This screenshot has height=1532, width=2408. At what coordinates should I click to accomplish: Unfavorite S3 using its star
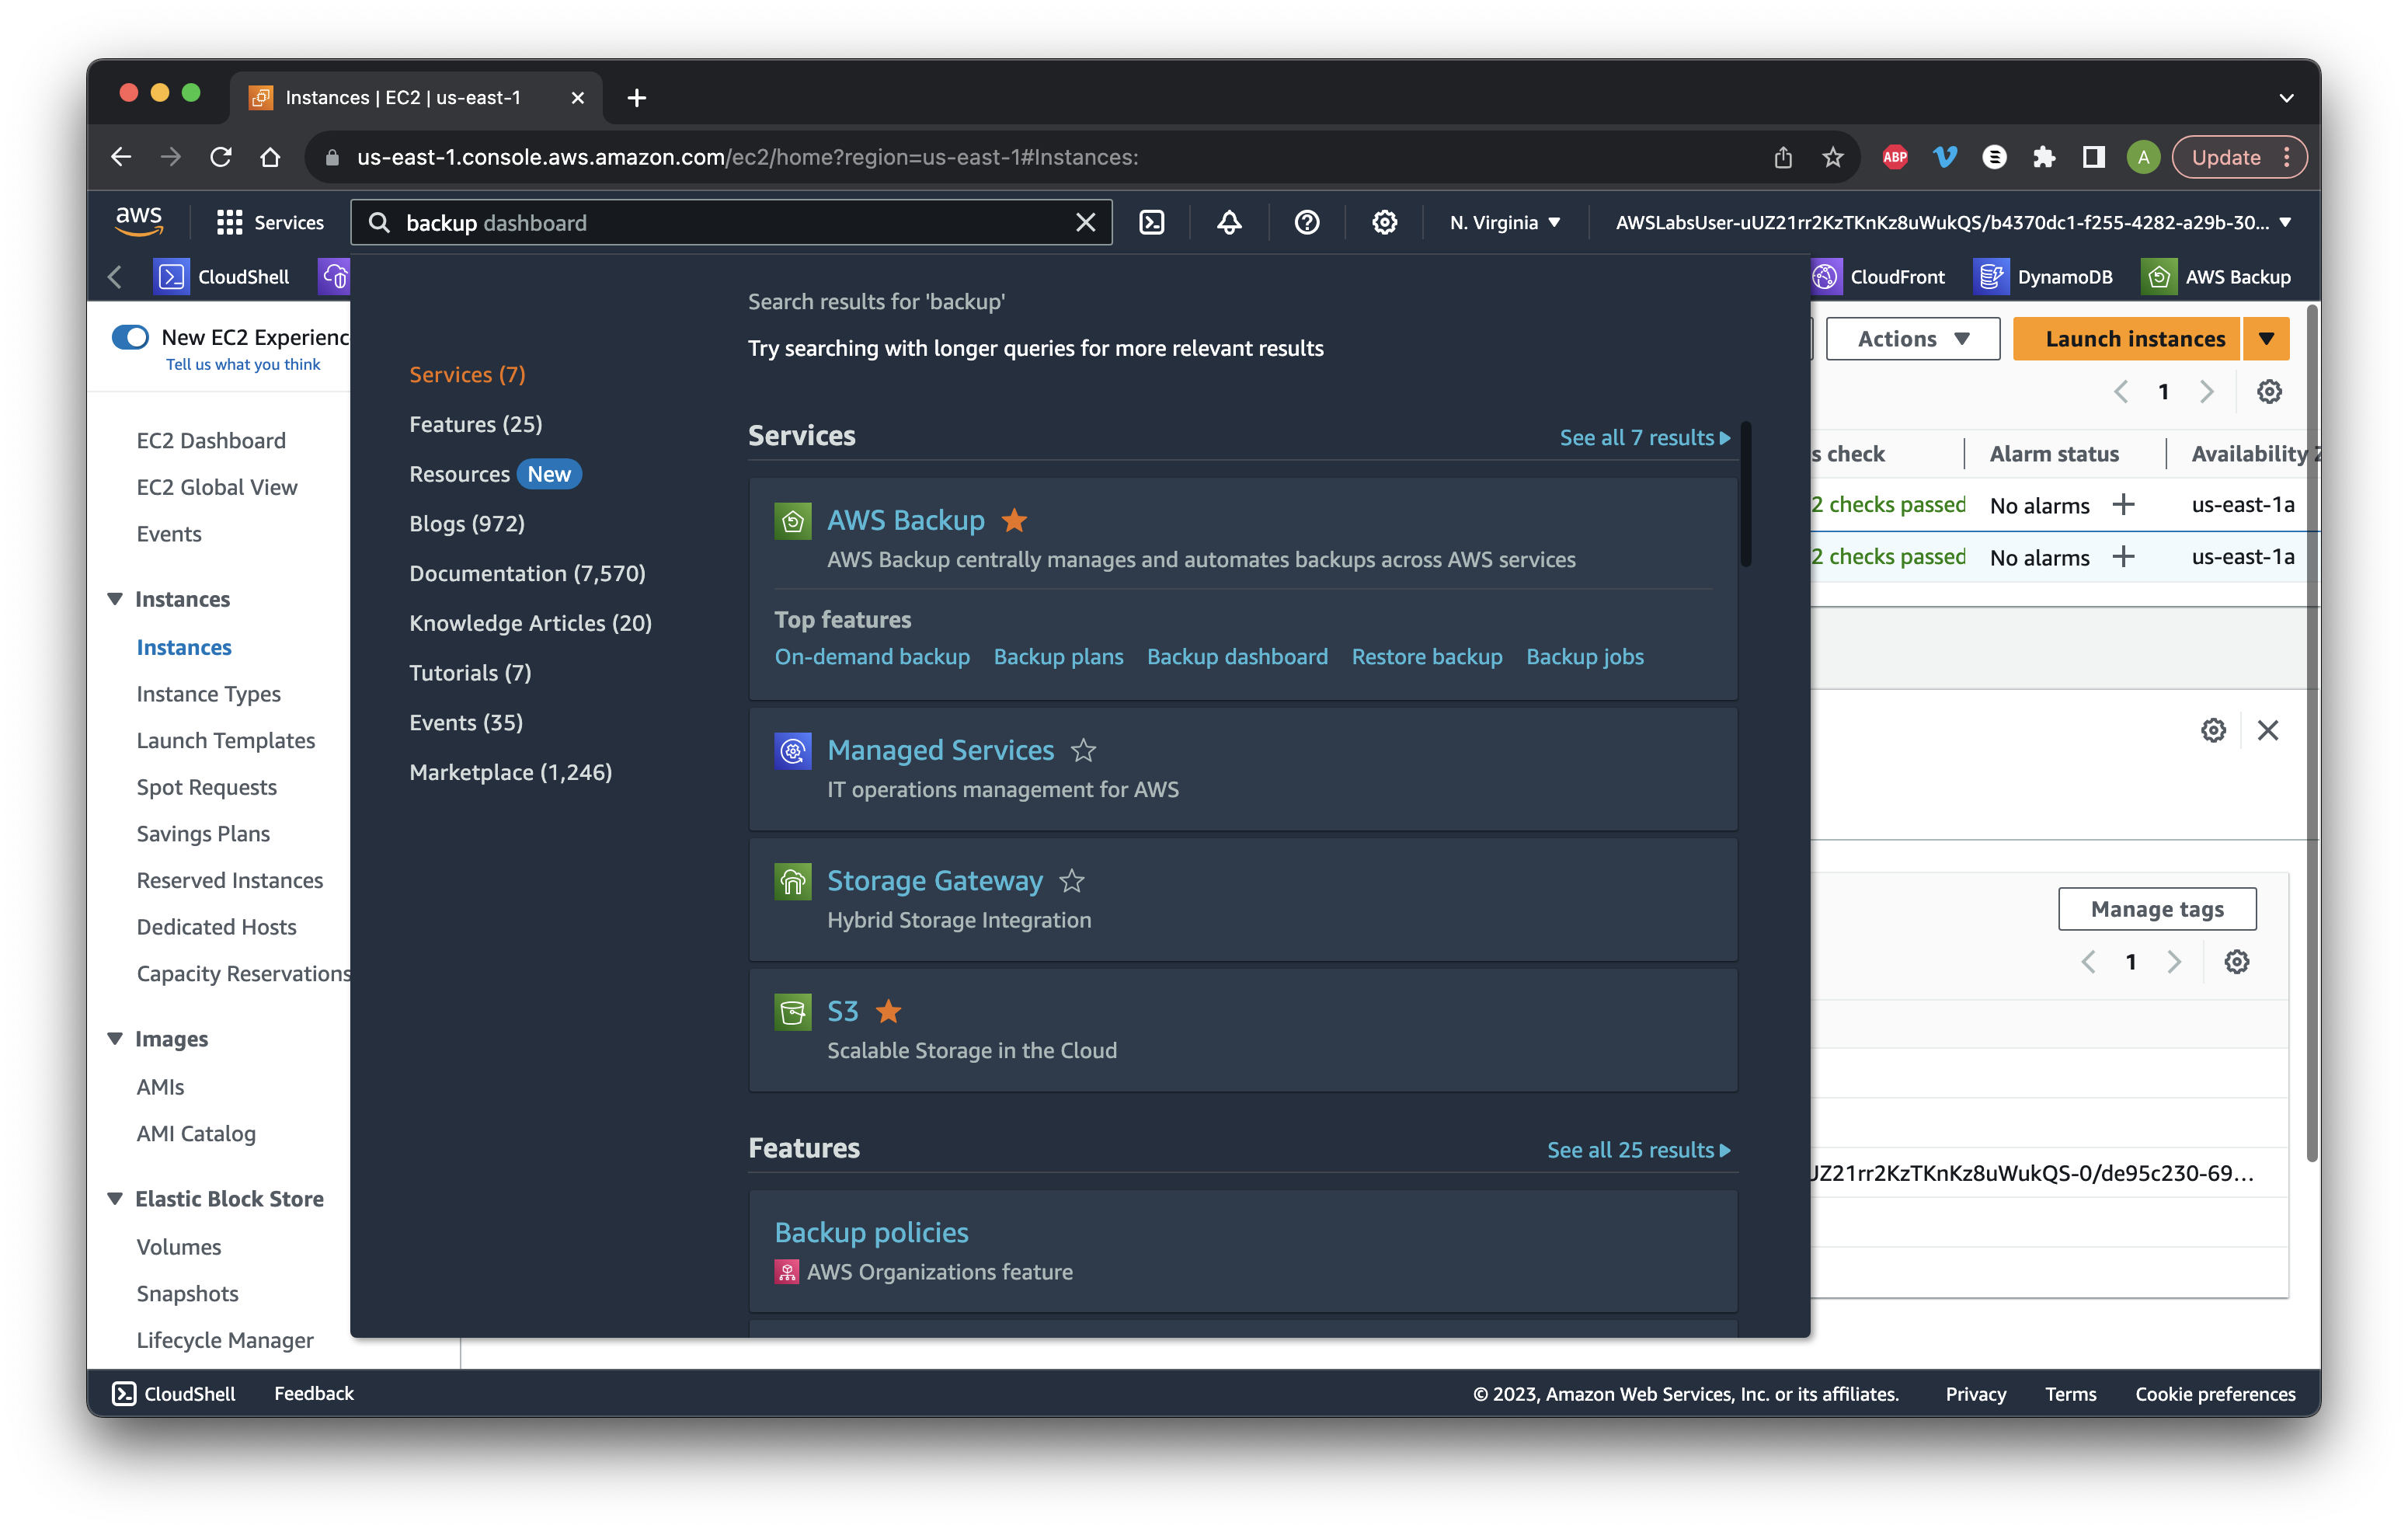click(888, 1011)
